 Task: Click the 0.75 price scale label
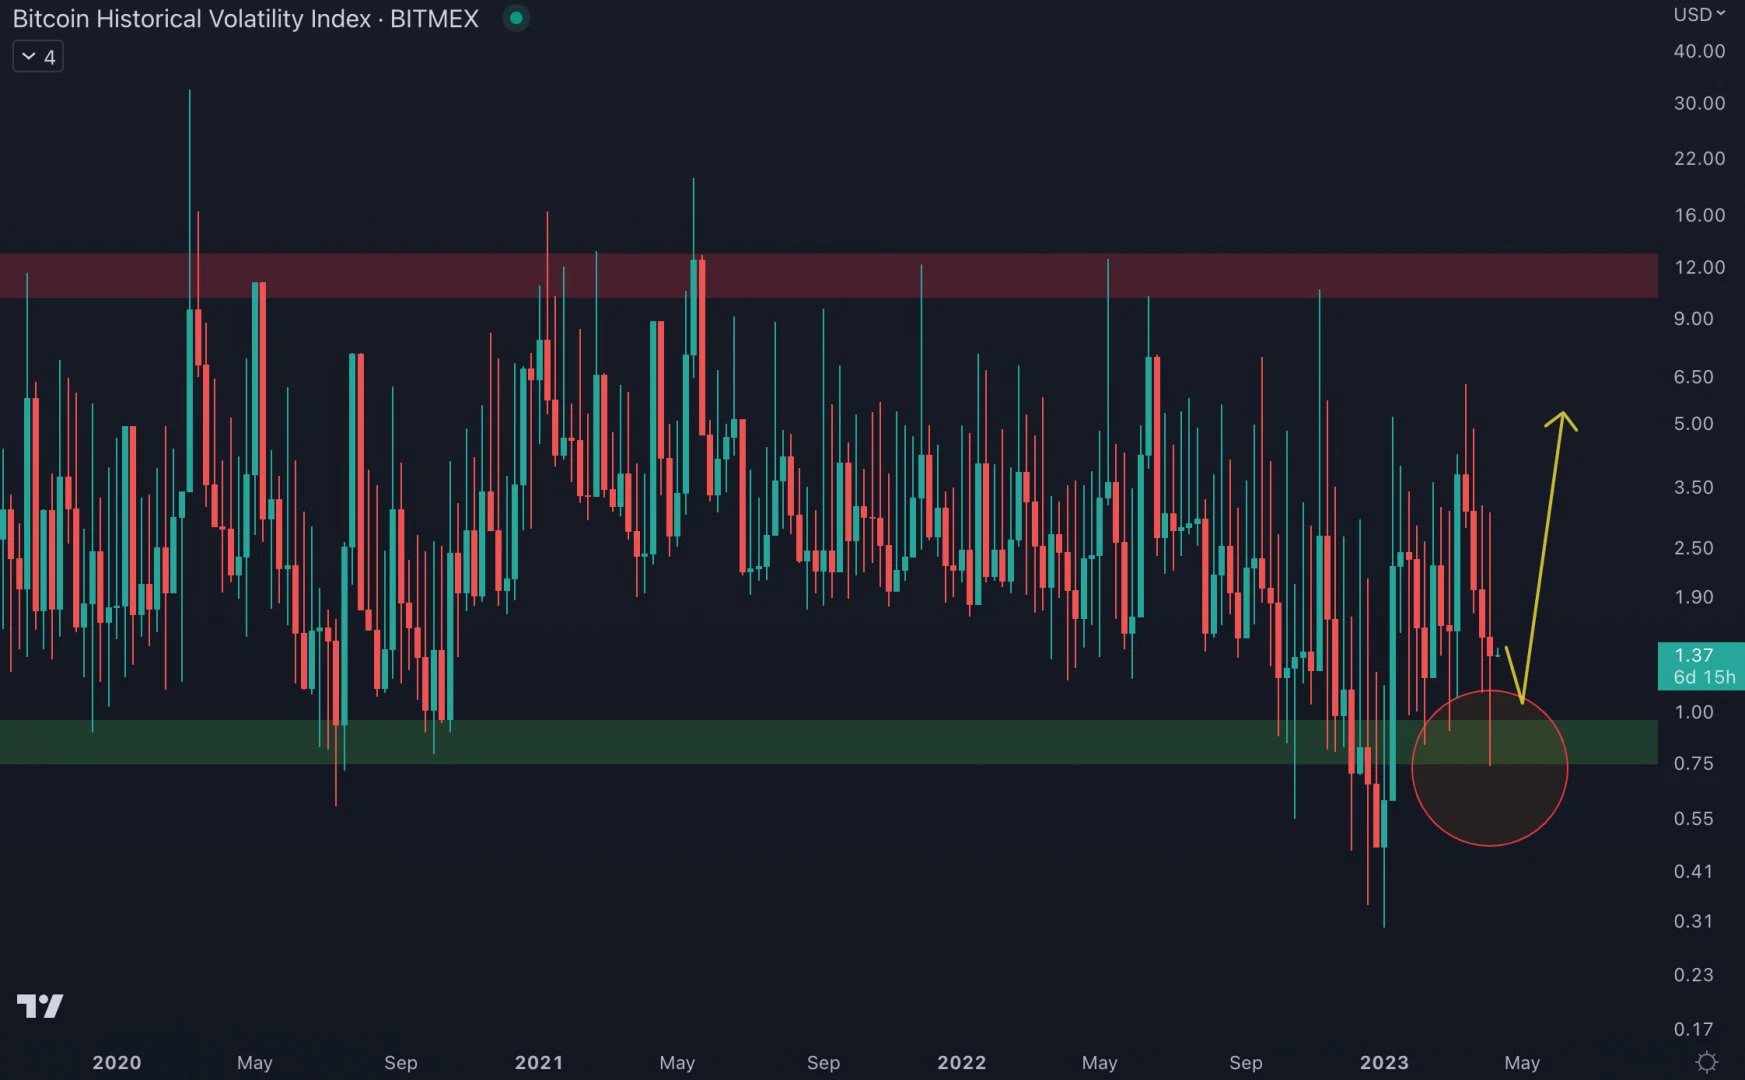(1694, 764)
